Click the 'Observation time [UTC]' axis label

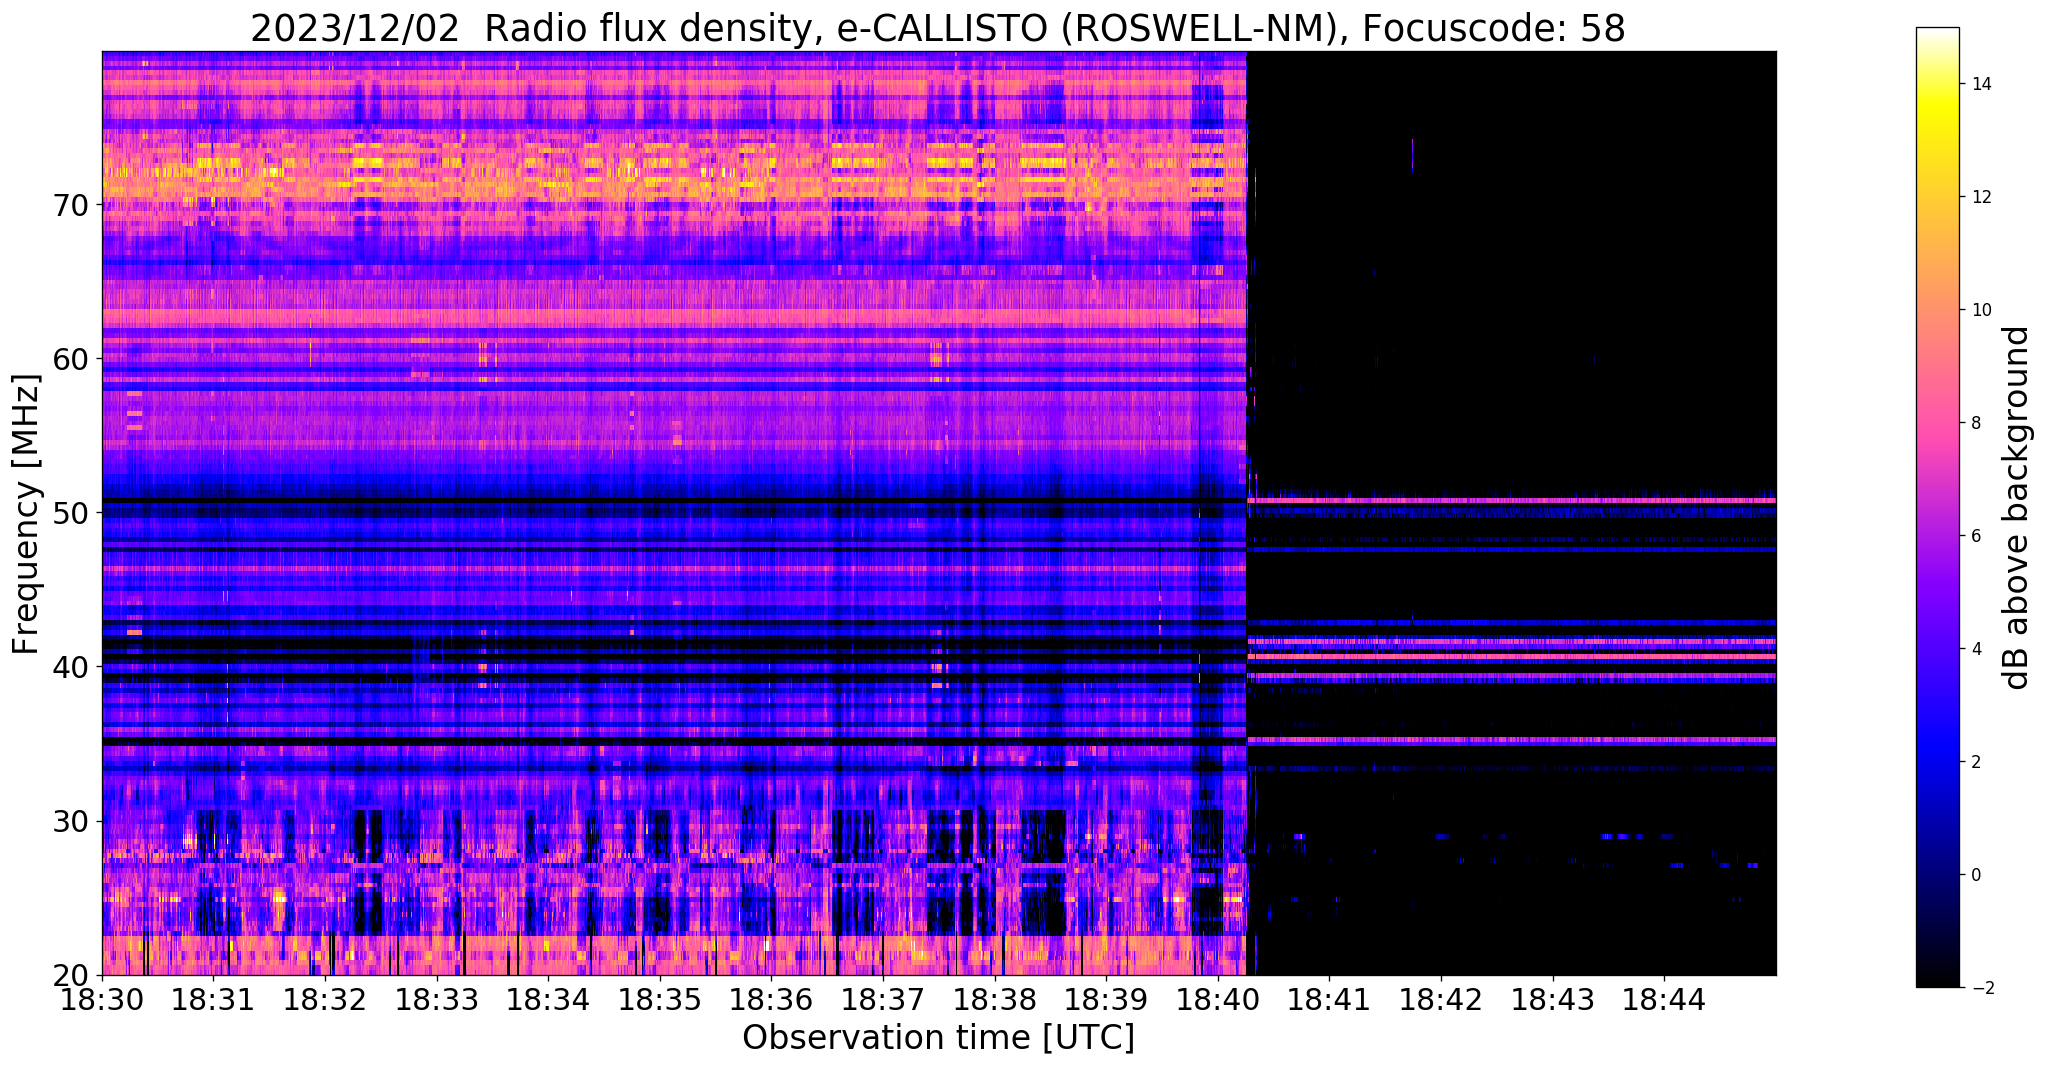(x=938, y=1038)
